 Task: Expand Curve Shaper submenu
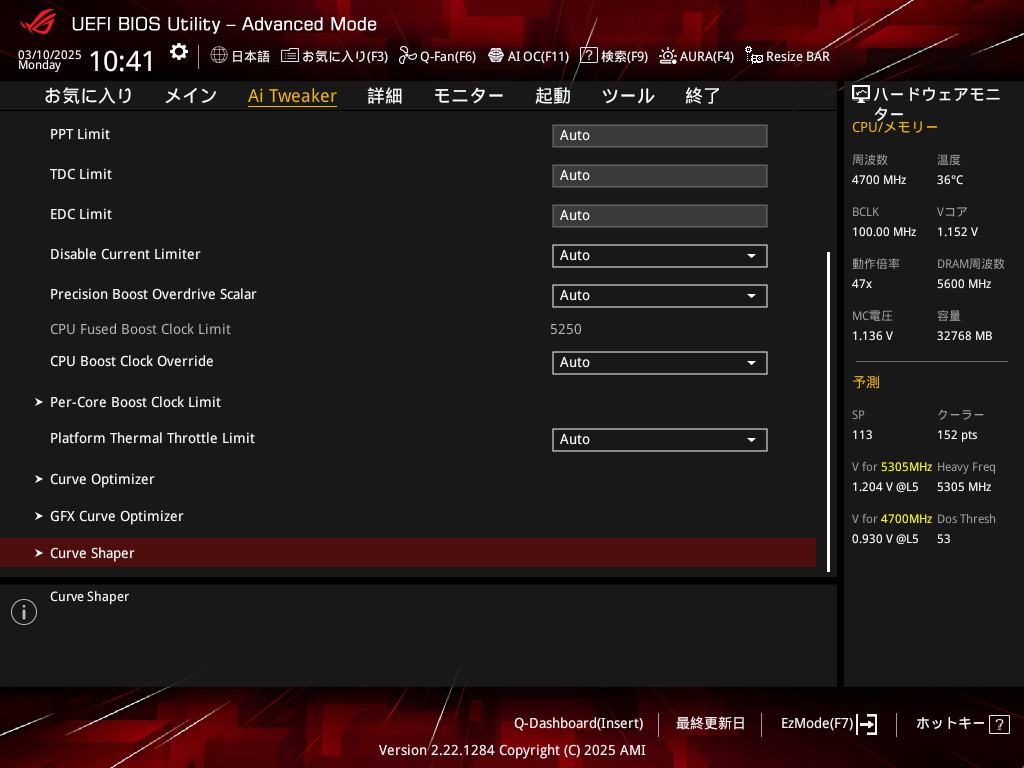point(408,553)
